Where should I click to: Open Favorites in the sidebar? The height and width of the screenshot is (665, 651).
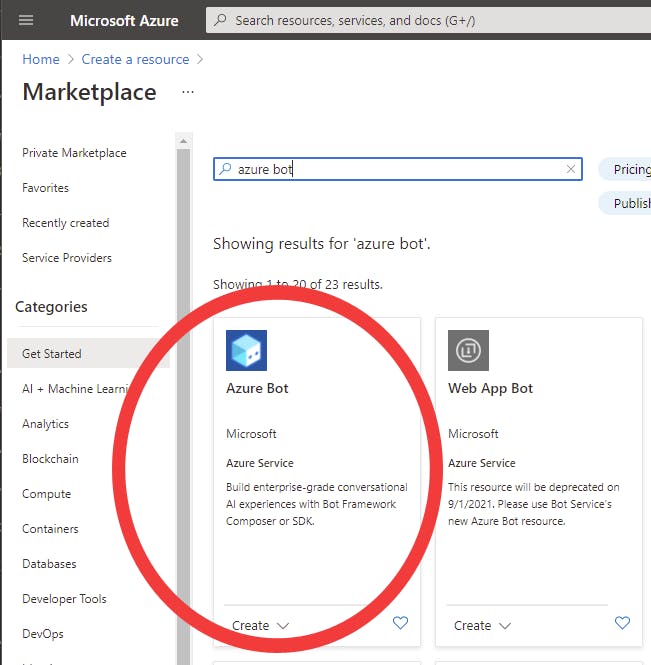click(x=45, y=188)
